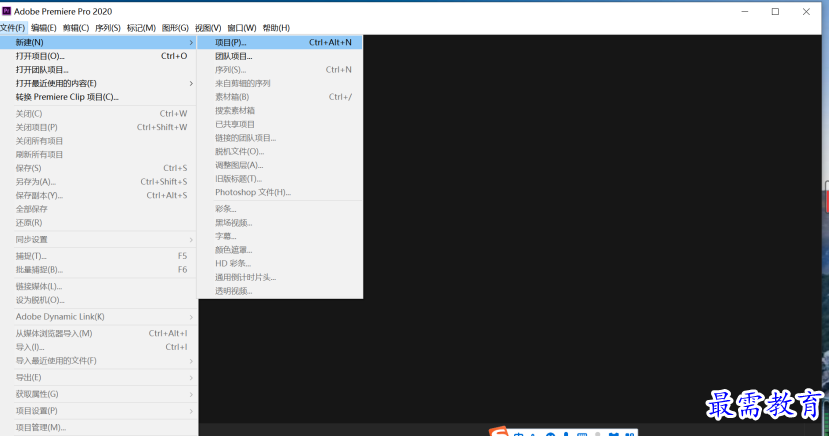Click 关闭项目(P) in File menu
Viewport: 830px width, 436px height.
coord(99,128)
